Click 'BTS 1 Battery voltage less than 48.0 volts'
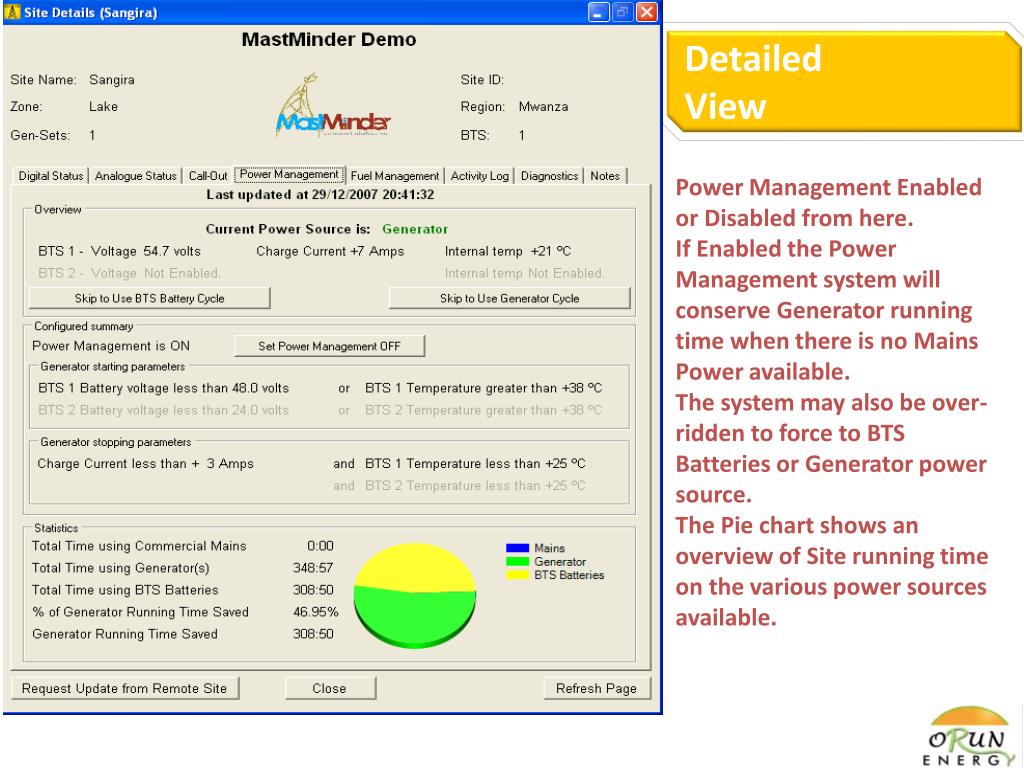Image resolution: width=1024 pixels, height=768 pixels. pos(163,389)
